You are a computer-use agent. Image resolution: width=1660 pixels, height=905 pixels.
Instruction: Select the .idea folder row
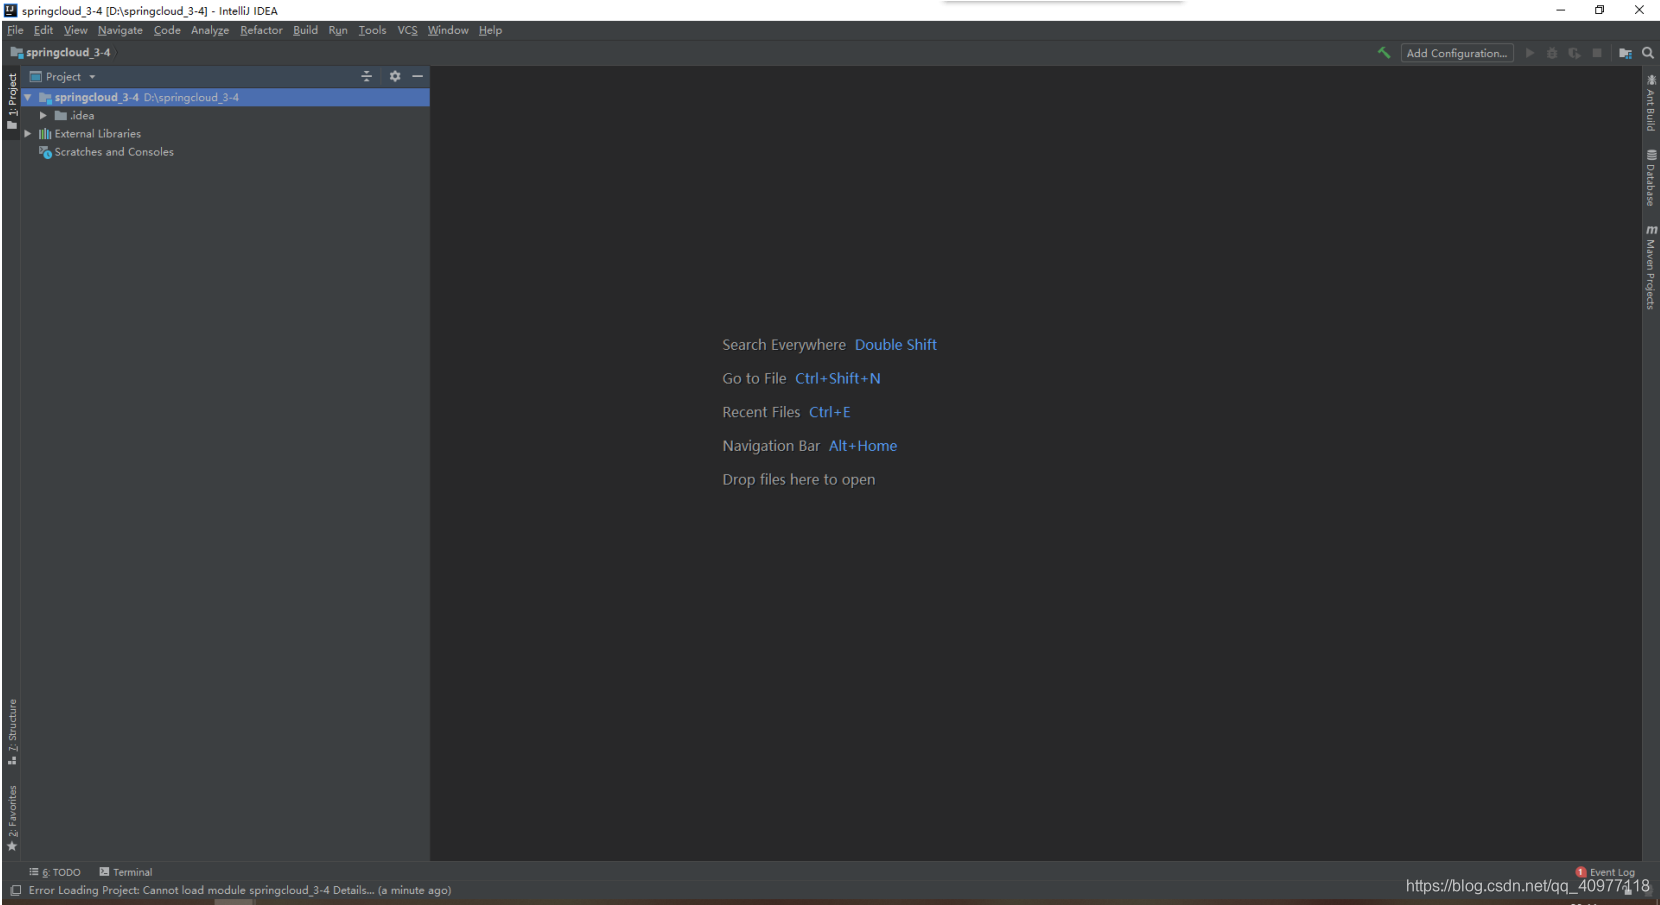click(x=226, y=115)
